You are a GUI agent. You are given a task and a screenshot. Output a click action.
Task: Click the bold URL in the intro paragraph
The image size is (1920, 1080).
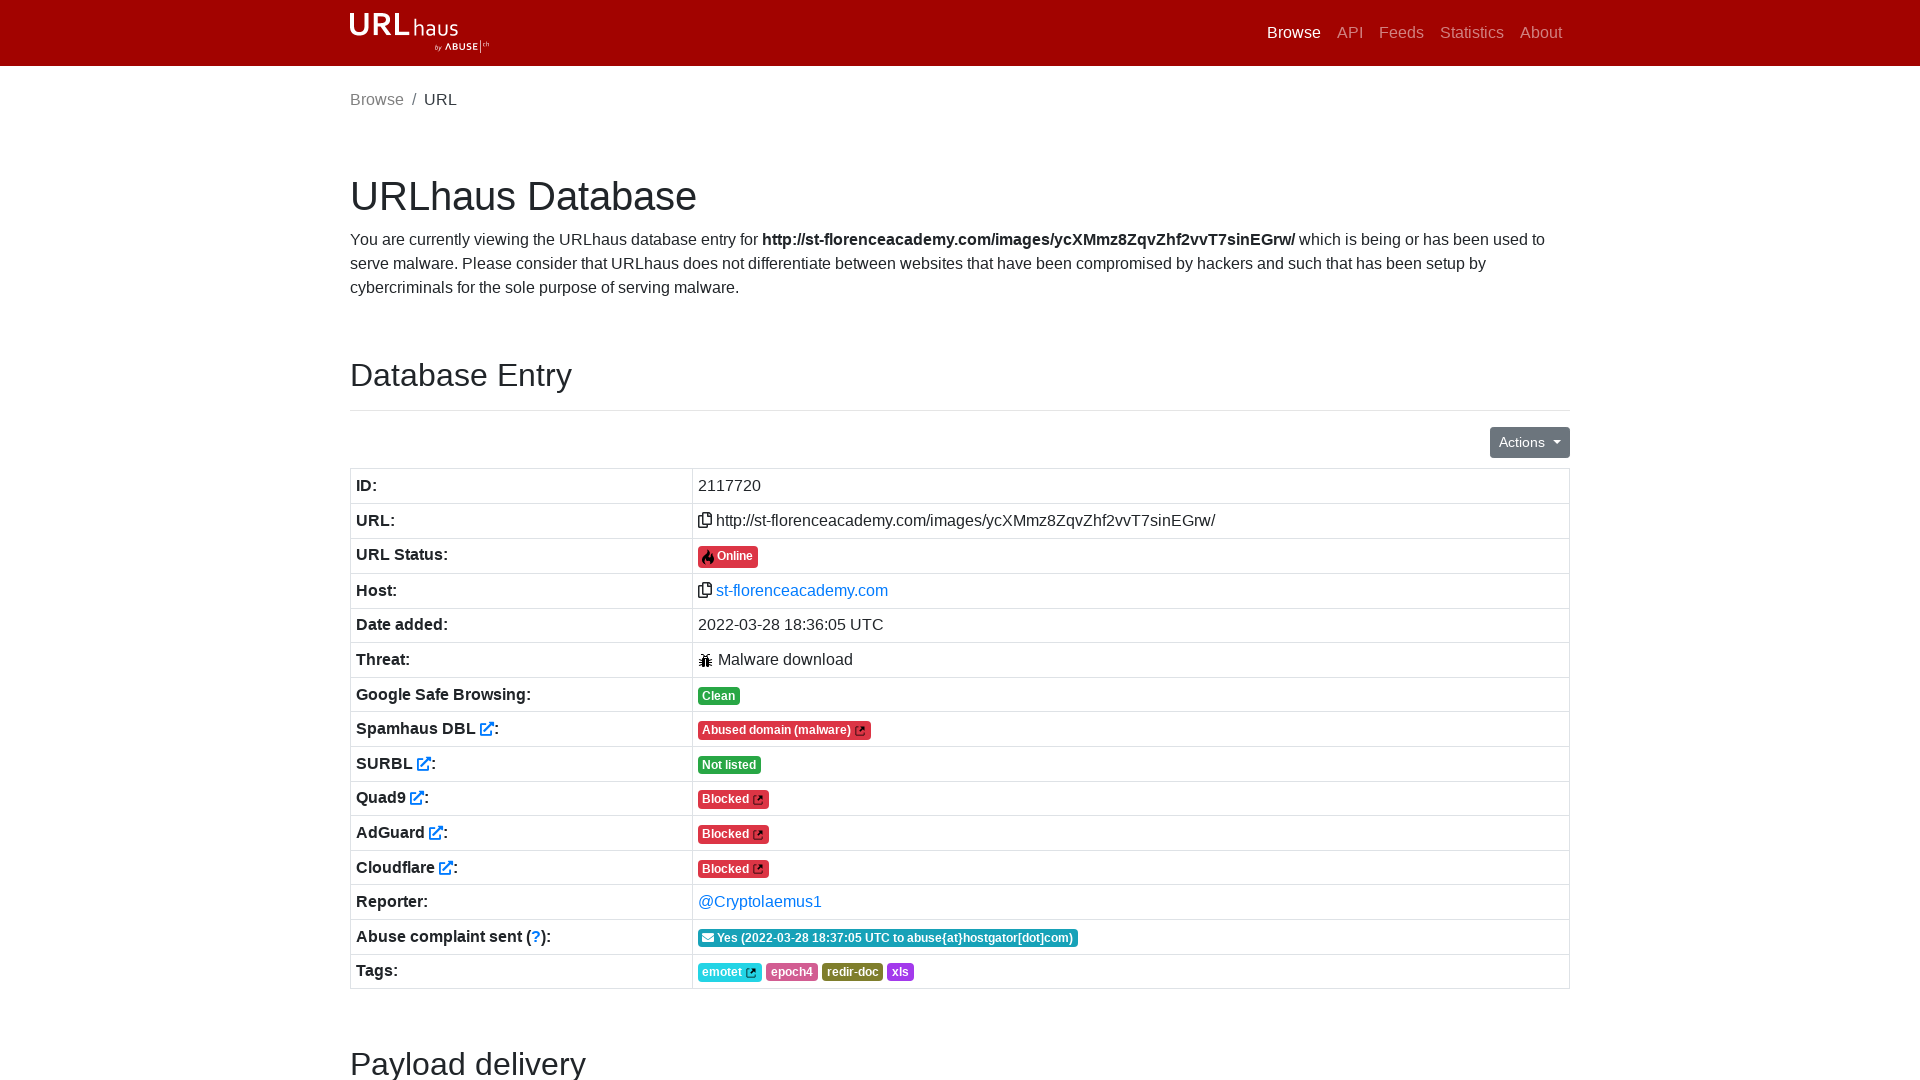[1028, 240]
